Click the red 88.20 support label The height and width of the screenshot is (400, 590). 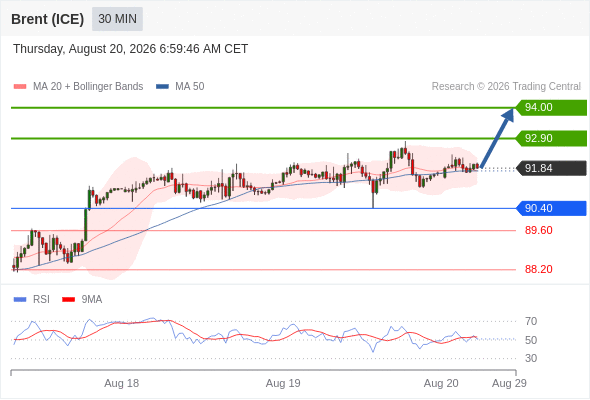click(x=538, y=269)
